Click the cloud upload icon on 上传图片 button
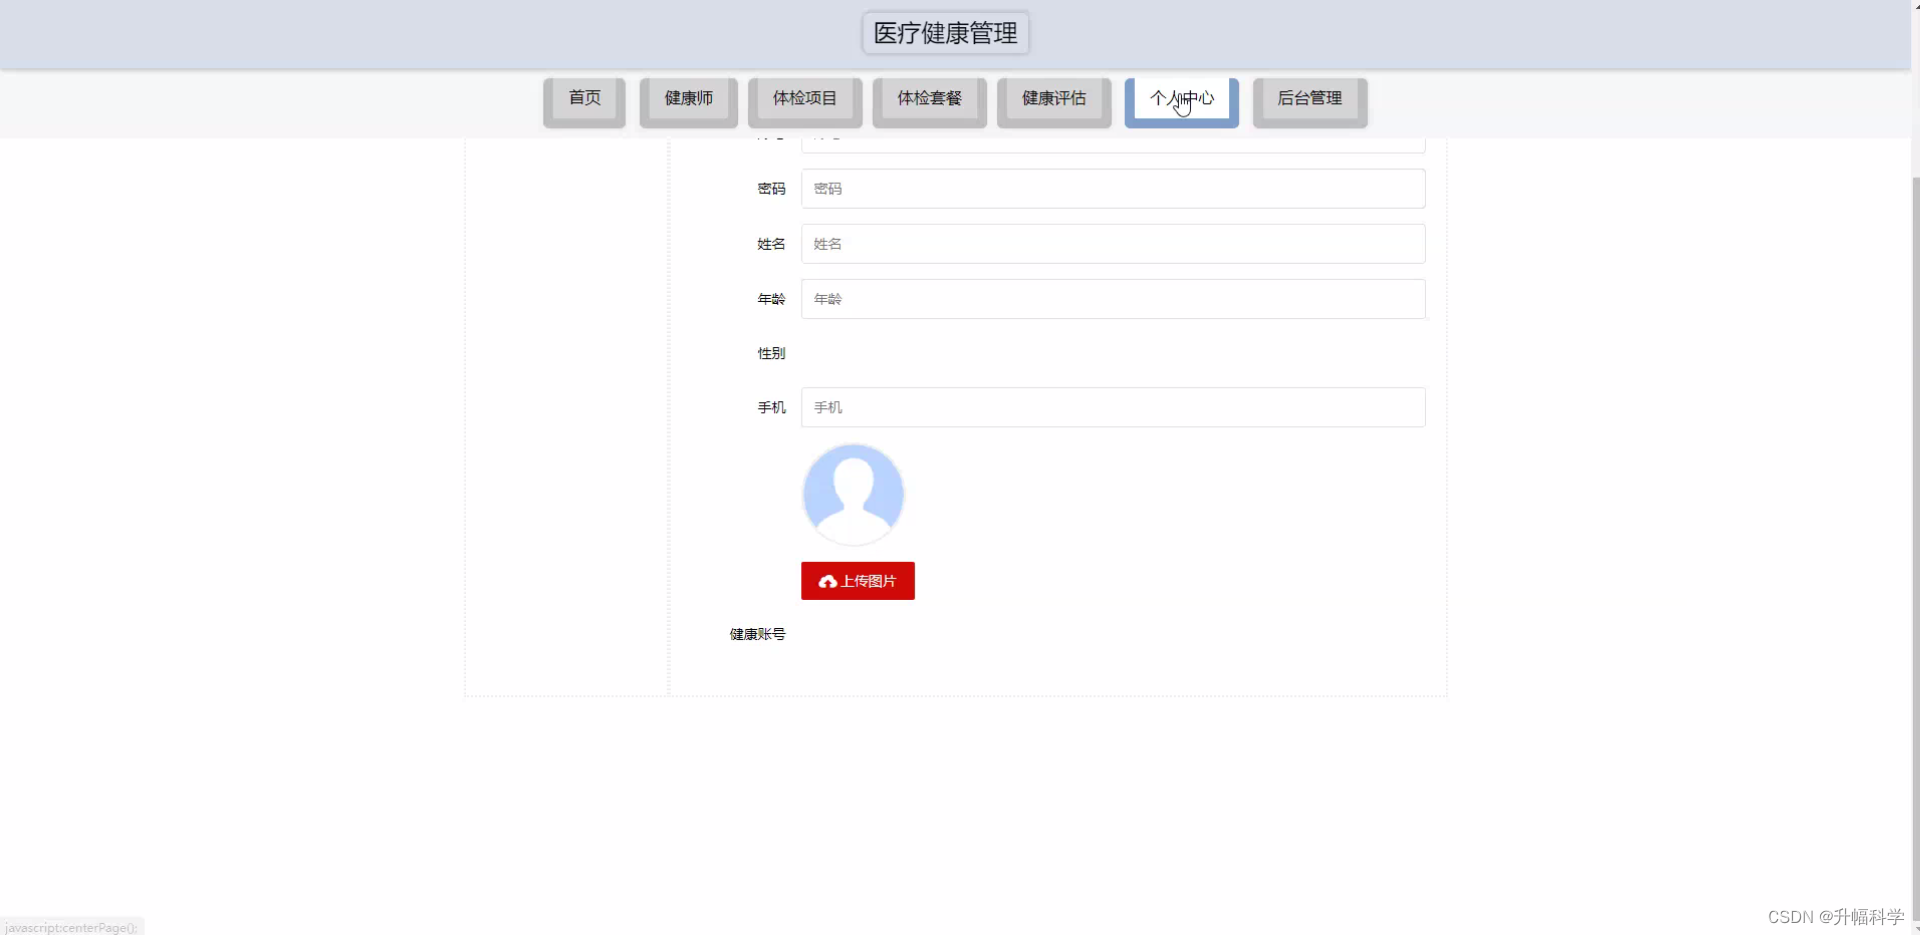1920x935 pixels. pyautogui.click(x=827, y=580)
